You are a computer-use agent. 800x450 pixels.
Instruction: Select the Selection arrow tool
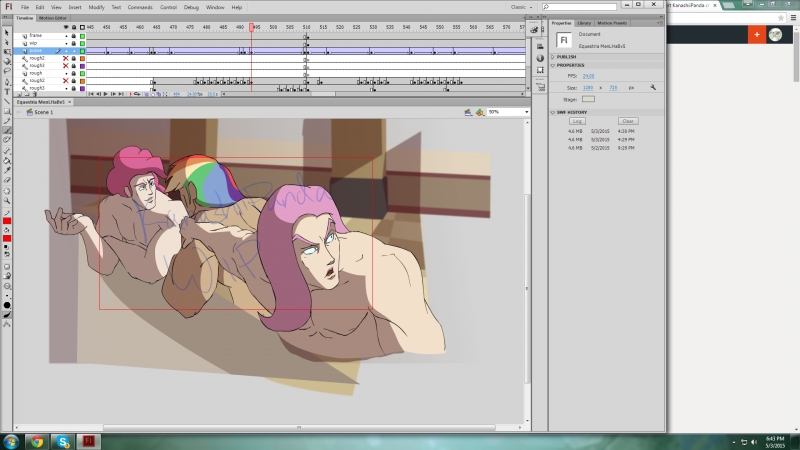pos(7,34)
